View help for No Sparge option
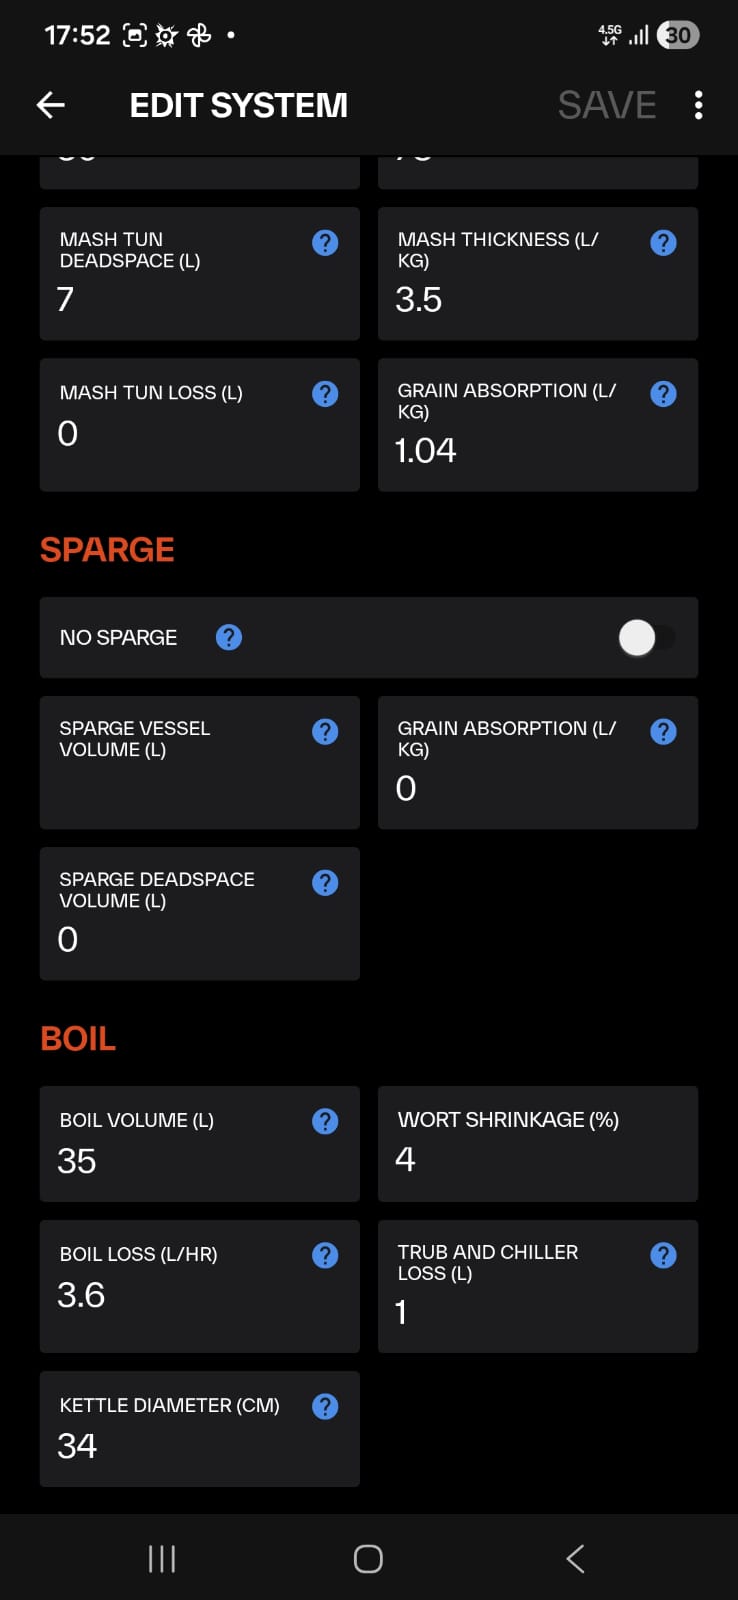The image size is (738, 1600). click(x=229, y=637)
